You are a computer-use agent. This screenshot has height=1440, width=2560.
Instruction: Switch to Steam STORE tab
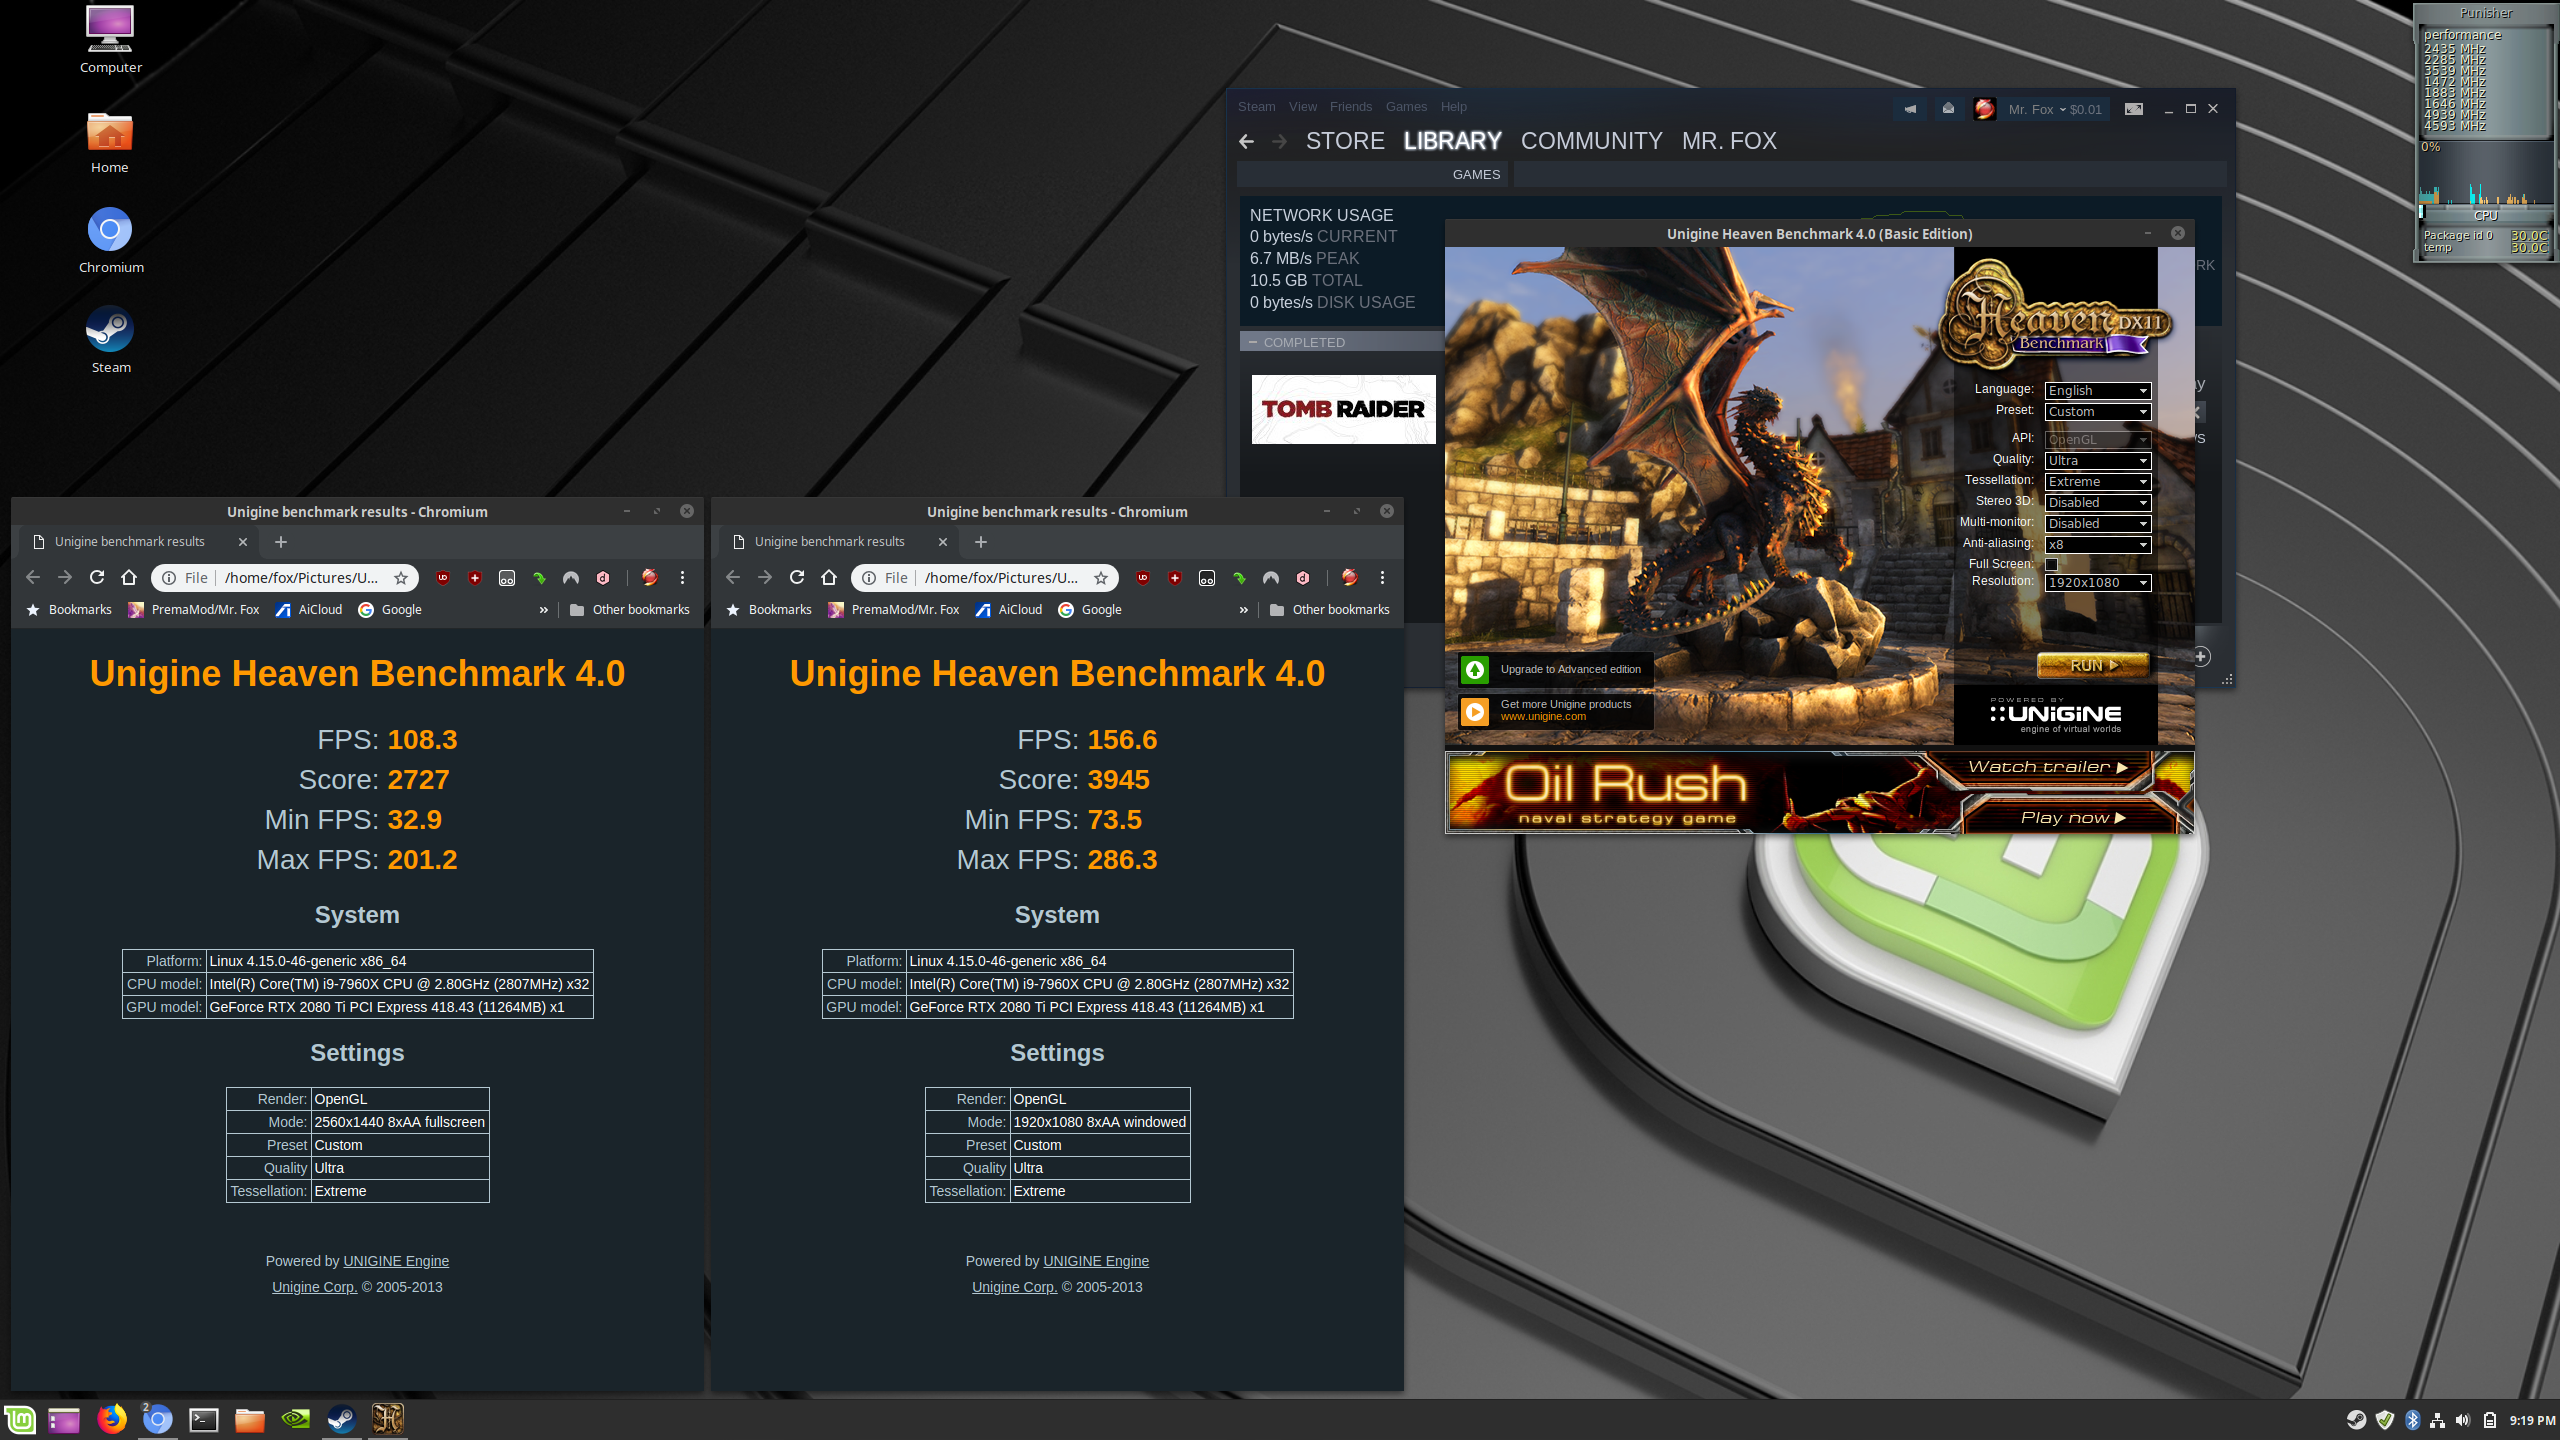1345,141
